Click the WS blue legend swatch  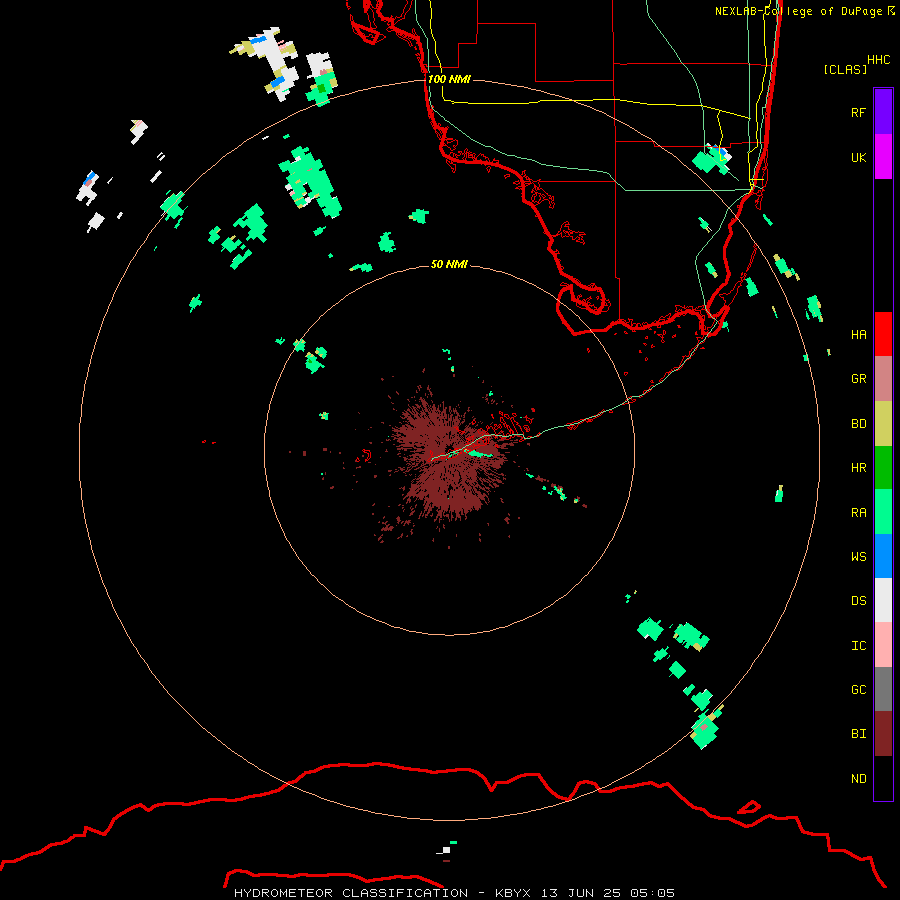click(883, 556)
